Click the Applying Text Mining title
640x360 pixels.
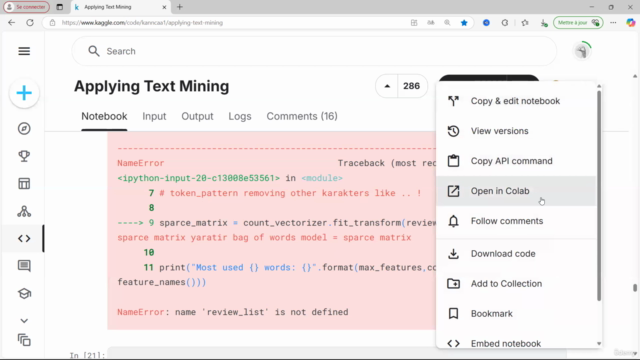[151, 87]
